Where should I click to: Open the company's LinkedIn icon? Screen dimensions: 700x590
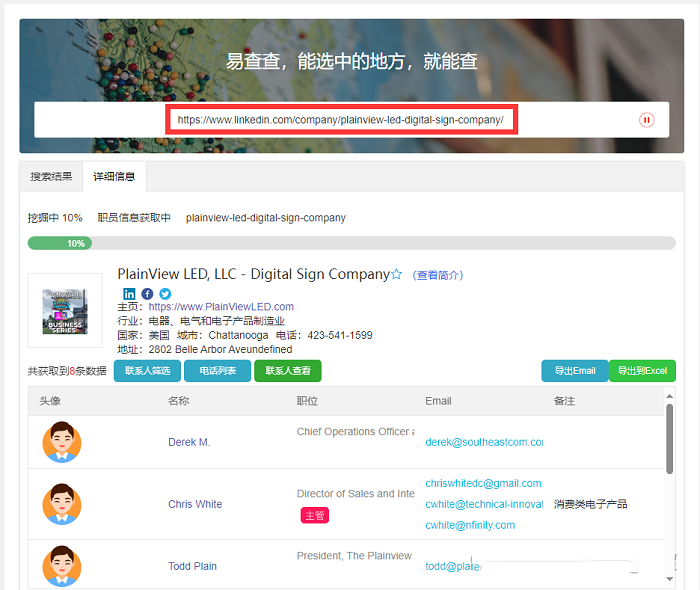129,294
